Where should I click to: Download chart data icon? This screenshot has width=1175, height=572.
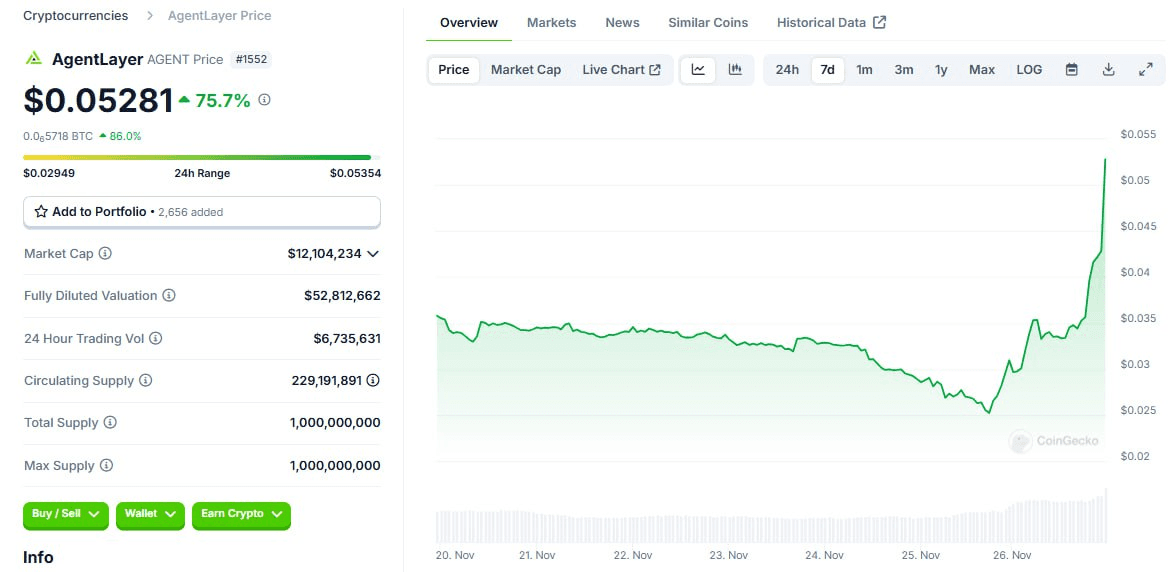point(1108,70)
